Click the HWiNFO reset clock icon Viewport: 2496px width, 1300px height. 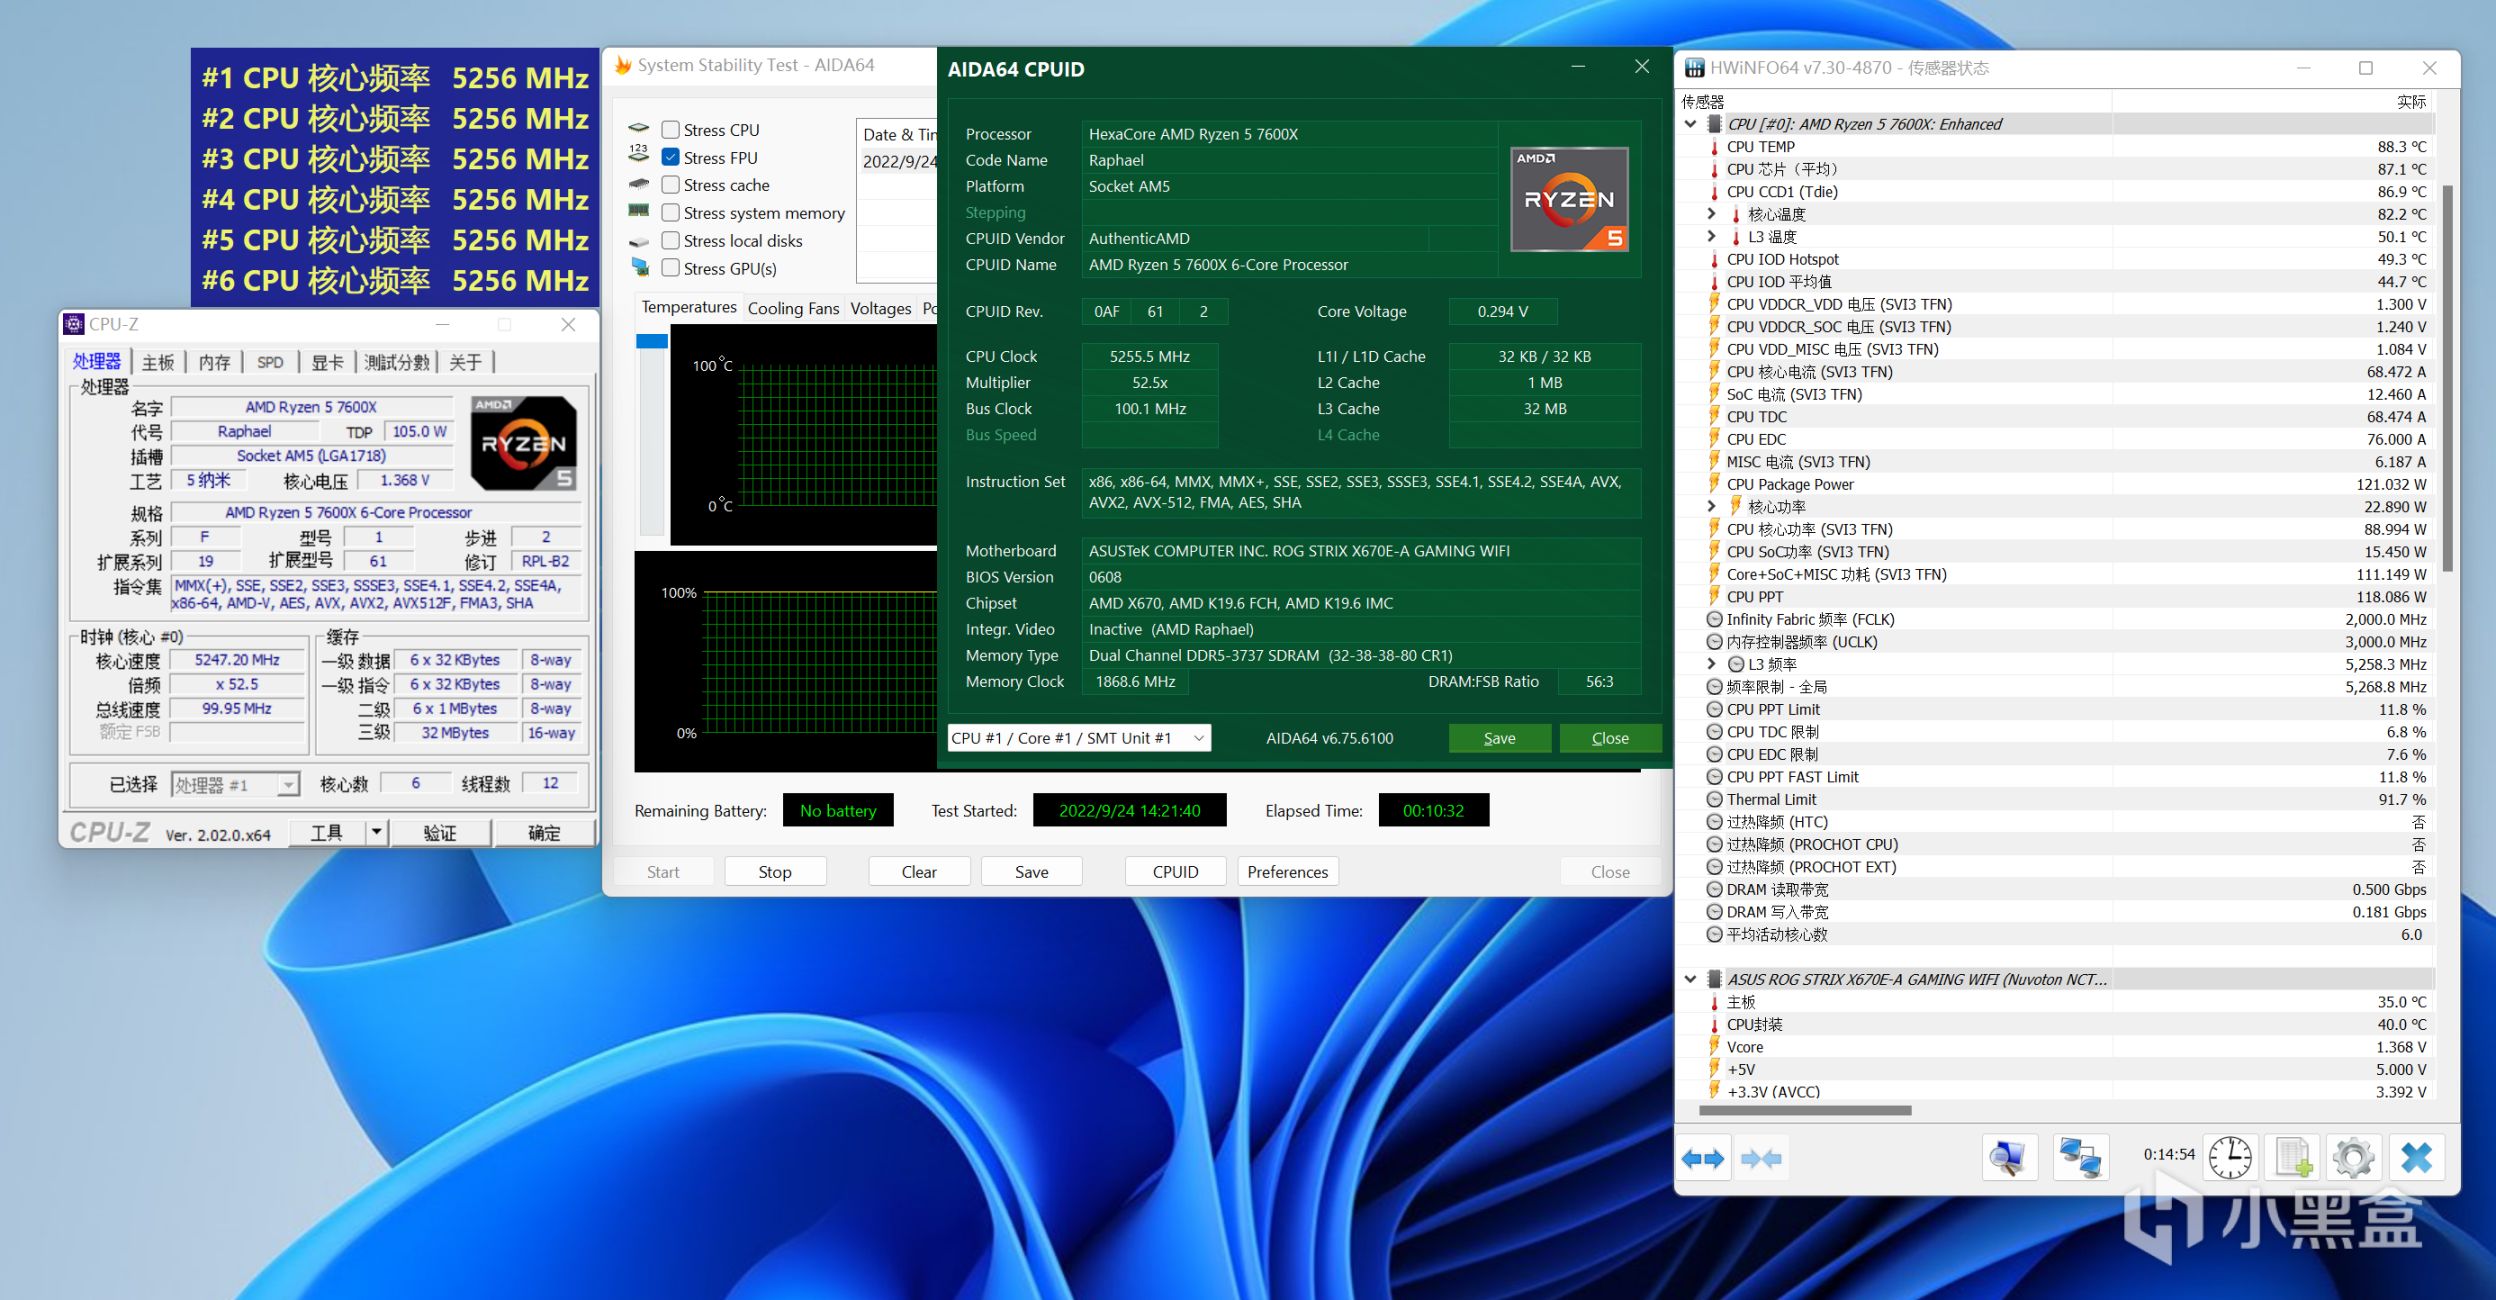tap(2230, 1159)
